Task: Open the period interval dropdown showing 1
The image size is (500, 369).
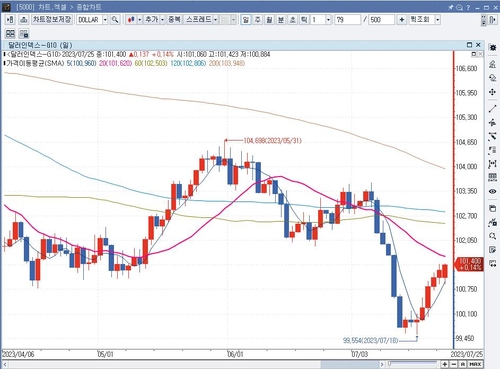Action: pos(328,20)
